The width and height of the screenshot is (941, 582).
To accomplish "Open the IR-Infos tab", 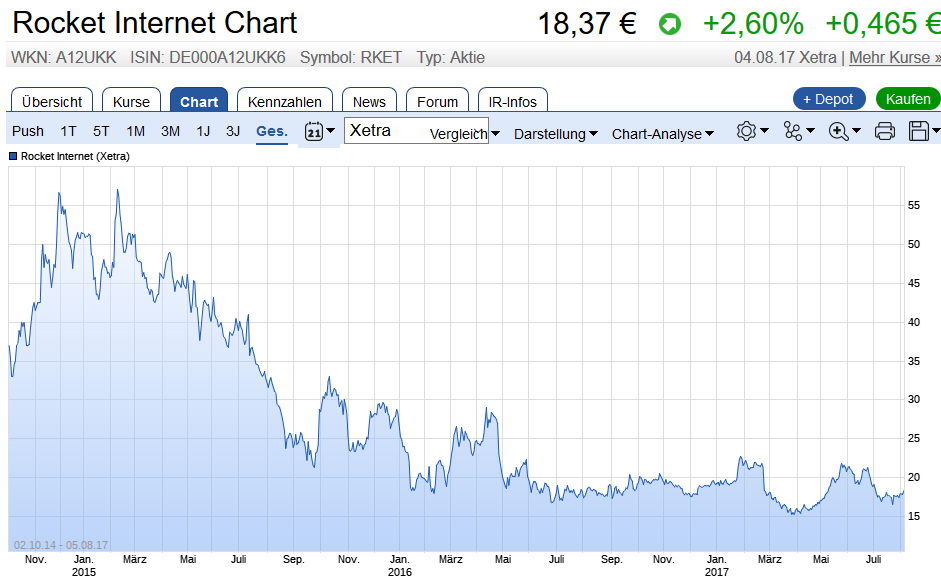I will click(x=513, y=101).
